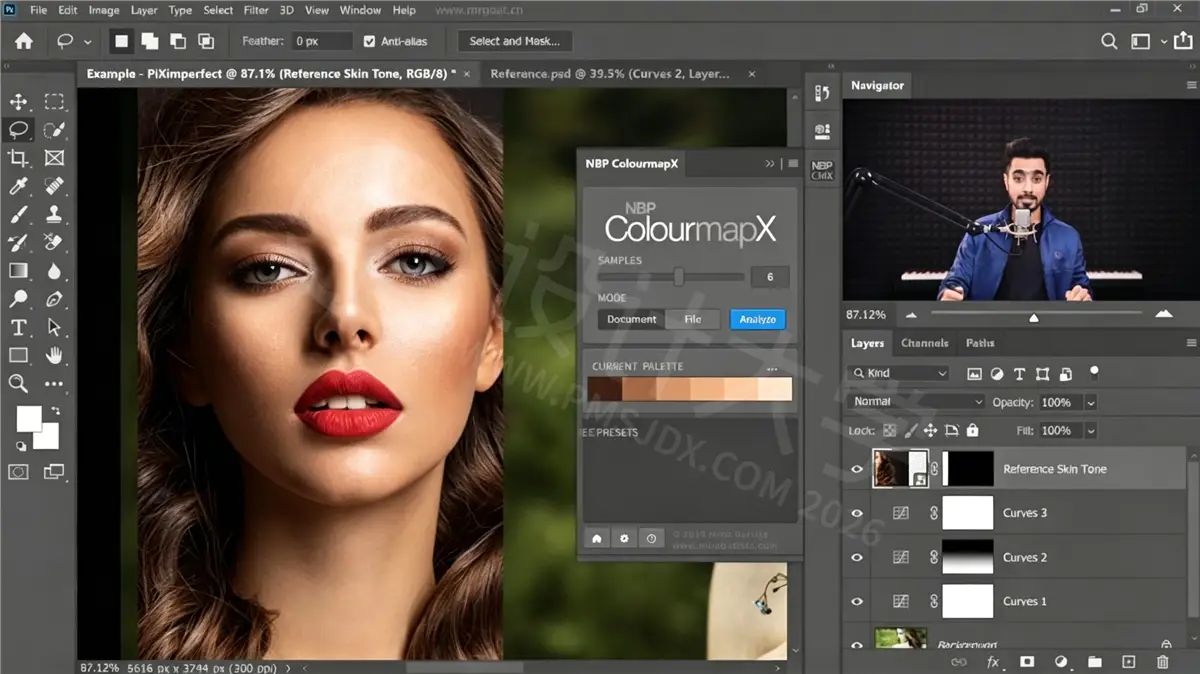Select the Clone Stamp tool
Screen dimensions: 1200x674
click(x=54, y=214)
